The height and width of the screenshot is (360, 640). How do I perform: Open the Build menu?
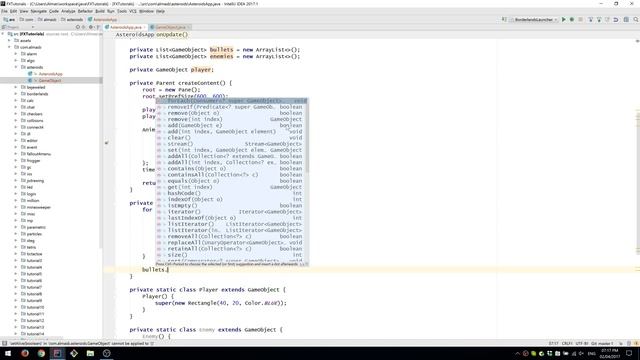(100, 11)
